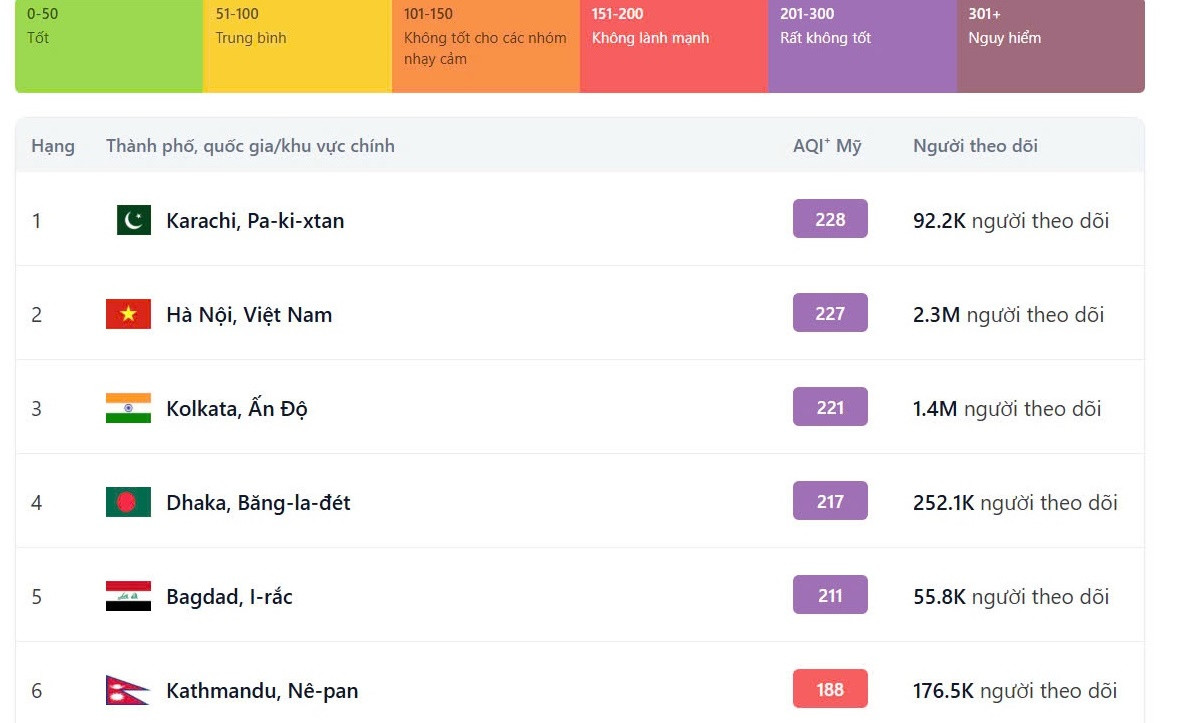Open the Dhaka, Băng-la-đét entry

tap(258, 503)
